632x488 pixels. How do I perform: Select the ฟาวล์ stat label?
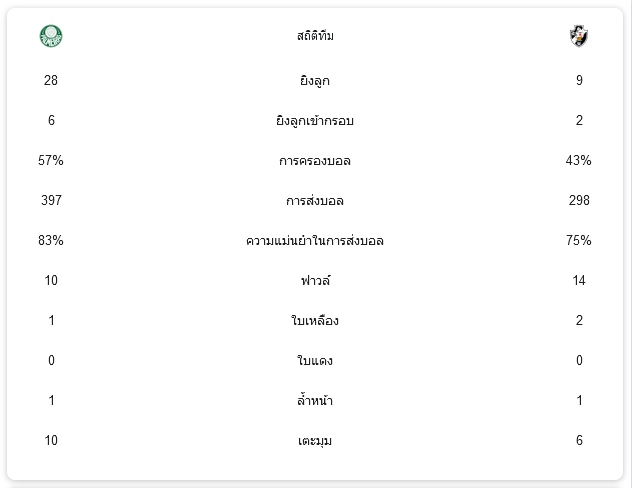pos(315,280)
